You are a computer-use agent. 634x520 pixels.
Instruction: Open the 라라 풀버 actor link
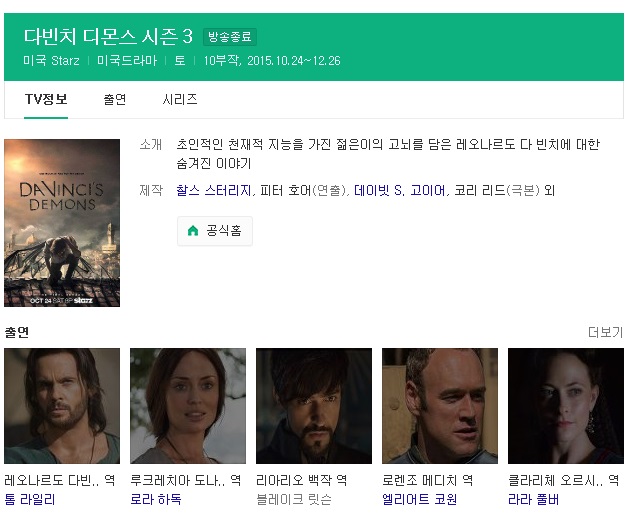pyautogui.click(x=533, y=499)
